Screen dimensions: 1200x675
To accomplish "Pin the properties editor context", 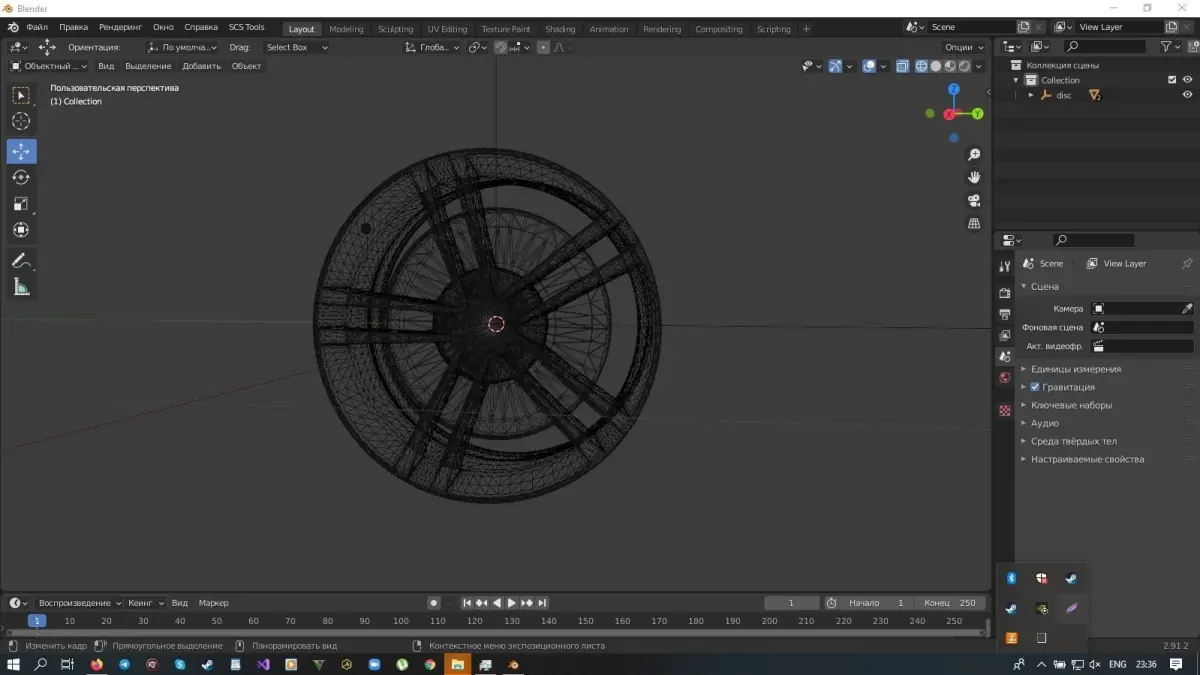I will tap(1187, 263).
